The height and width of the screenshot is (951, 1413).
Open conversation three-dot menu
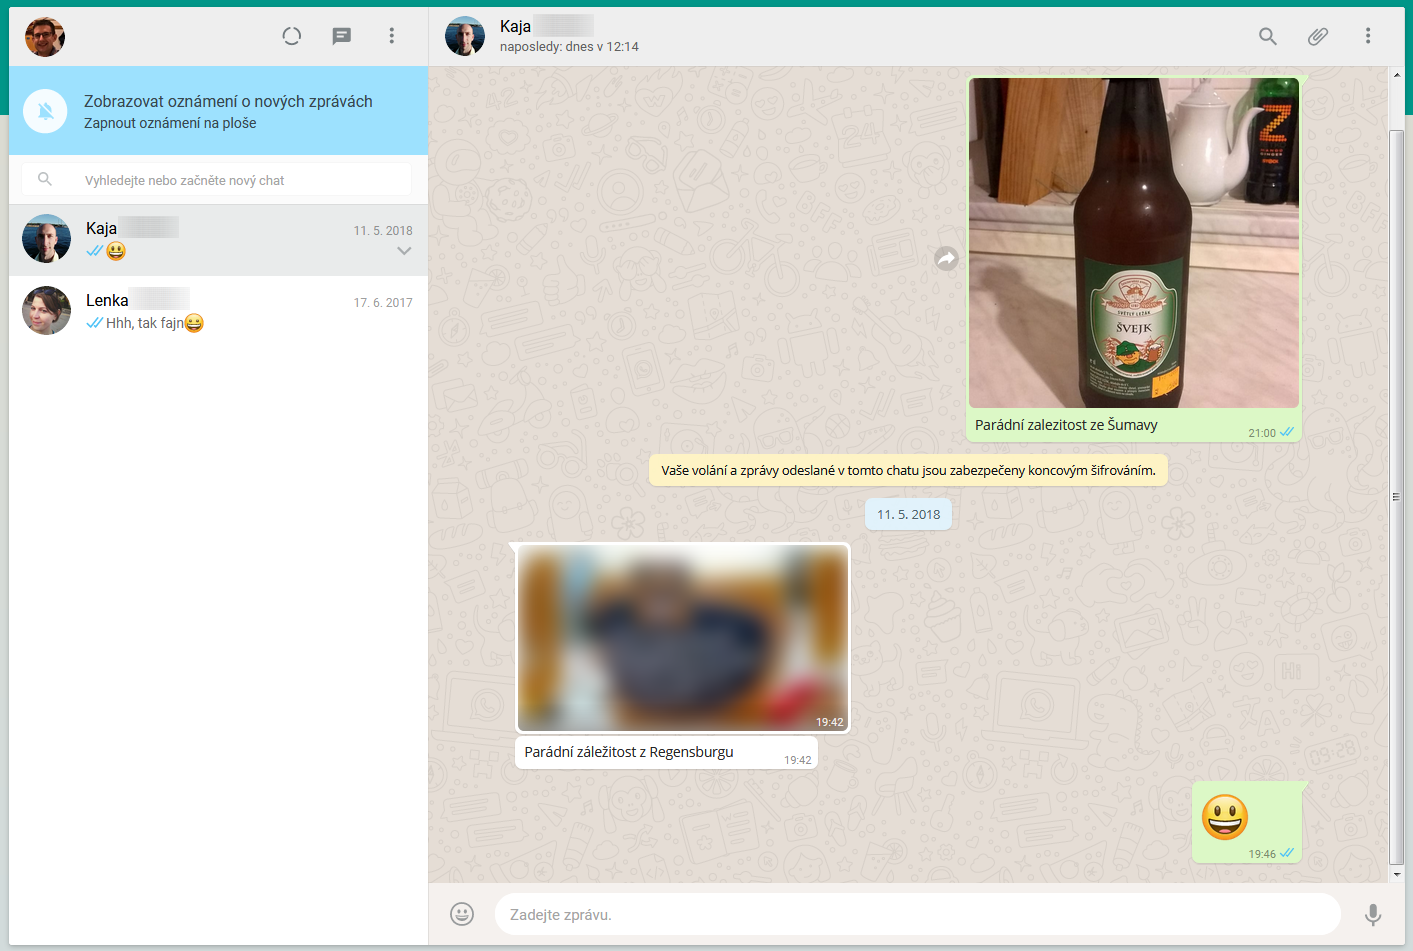pos(1368,36)
